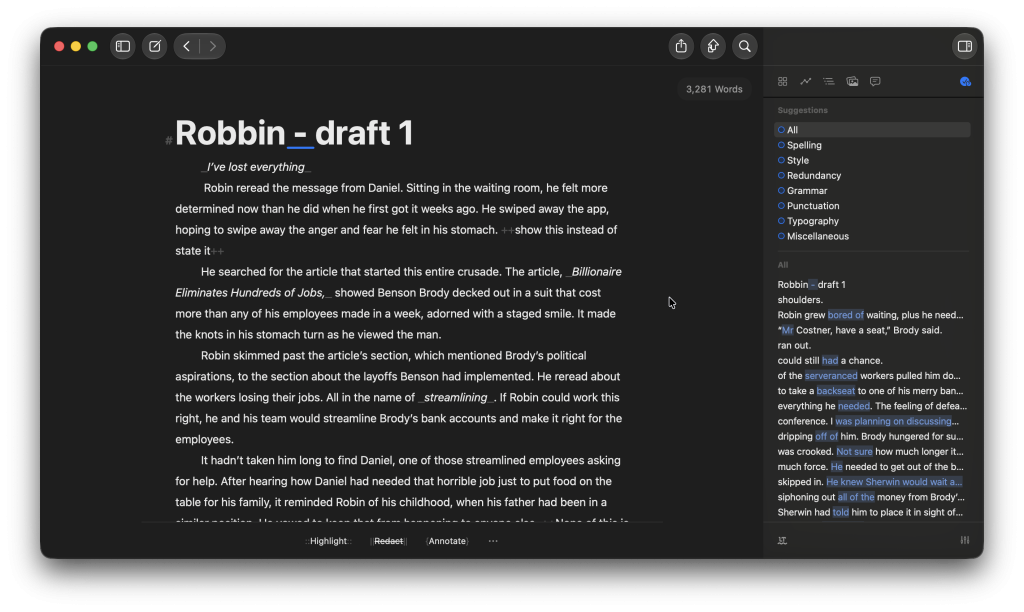This screenshot has width=1024, height=612.
Task: Click the 3,281 Words counter
Action: tap(714, 89)
